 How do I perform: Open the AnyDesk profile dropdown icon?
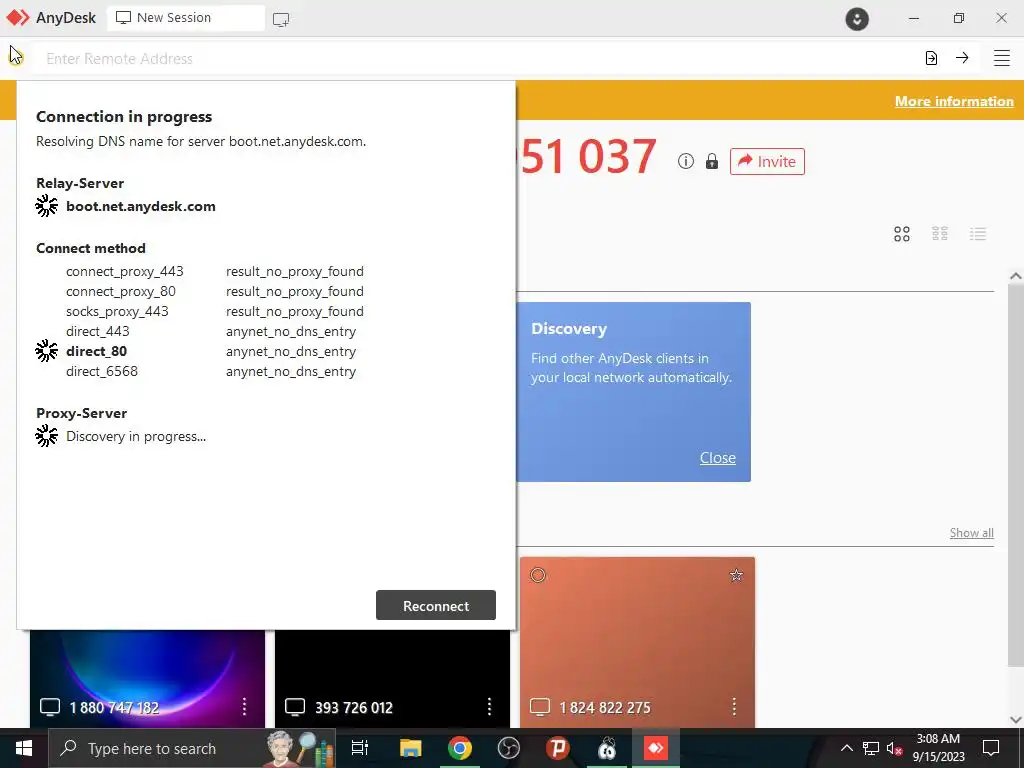tap(857, 19)
